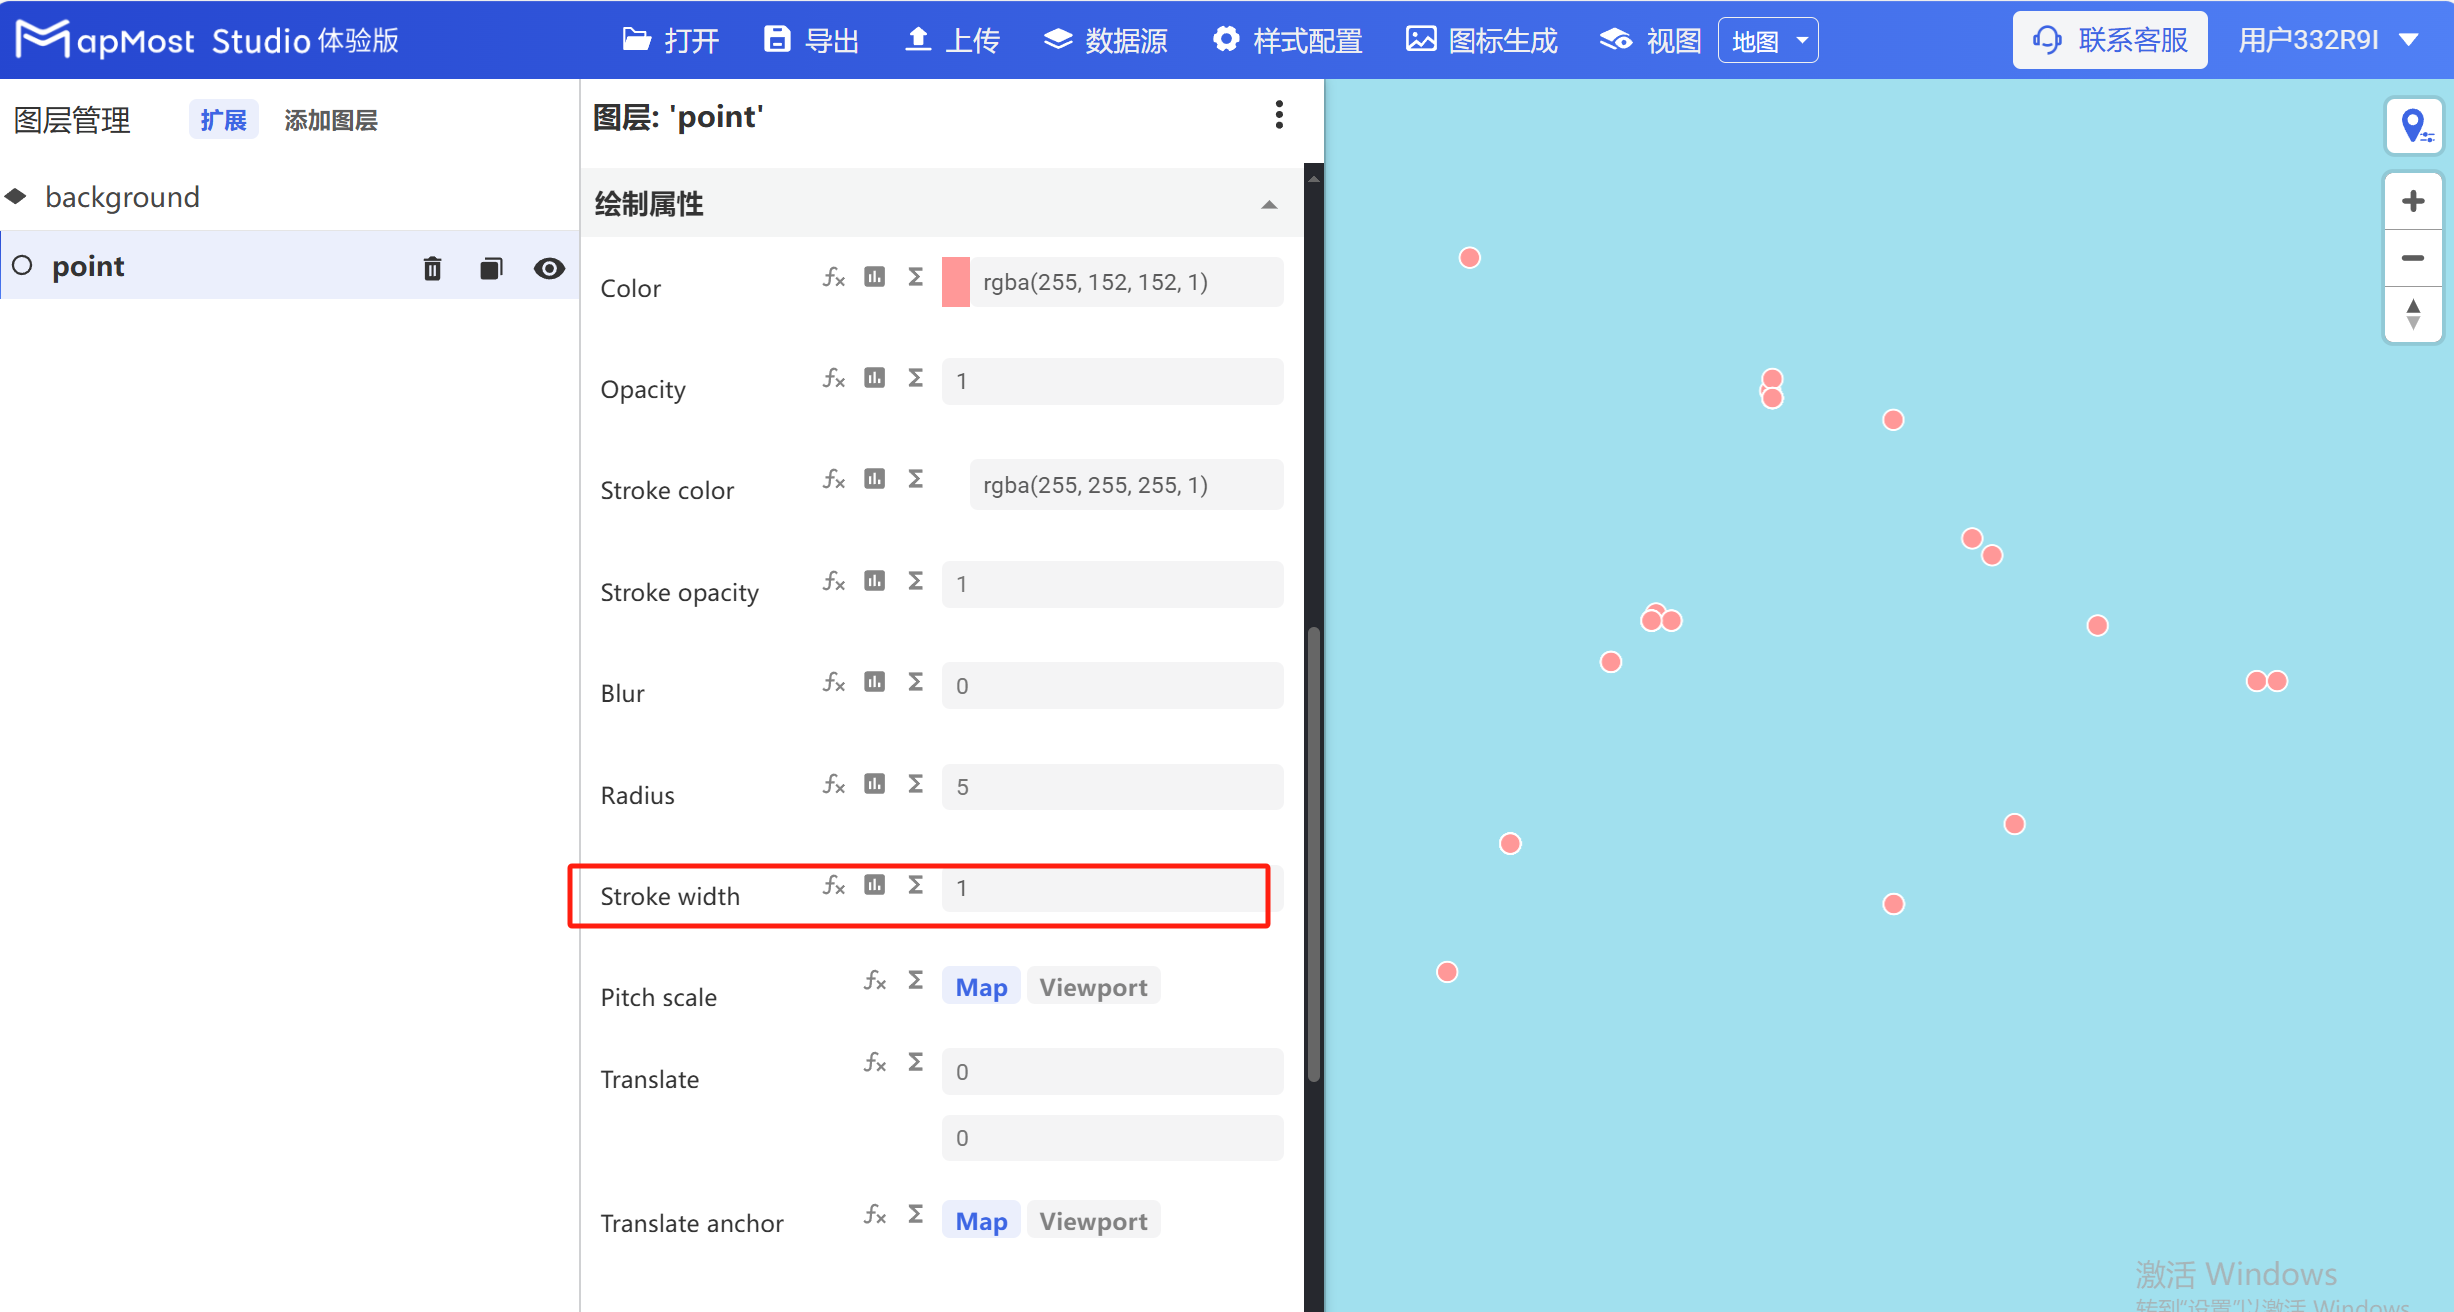Viewport: 2454px width, 1312px height.
Task: Click 导出 to export the project
Action: click(x=810, y=40)
